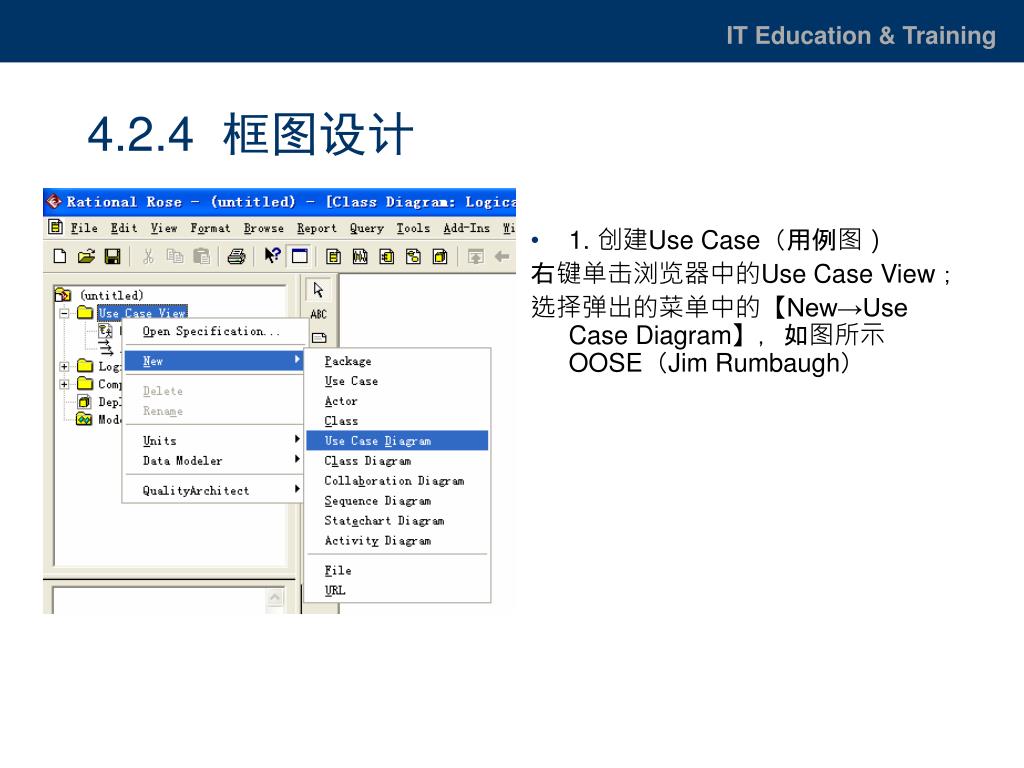Click the Paste clipboard icon
The width and height of the screenshot is (1024, 768).
point(202,257)
